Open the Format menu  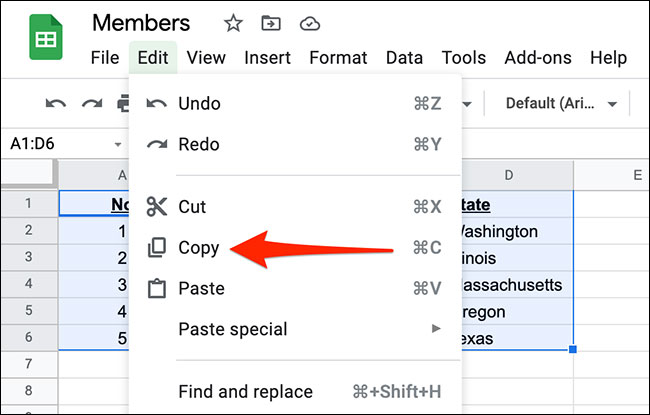pos(338,58)
